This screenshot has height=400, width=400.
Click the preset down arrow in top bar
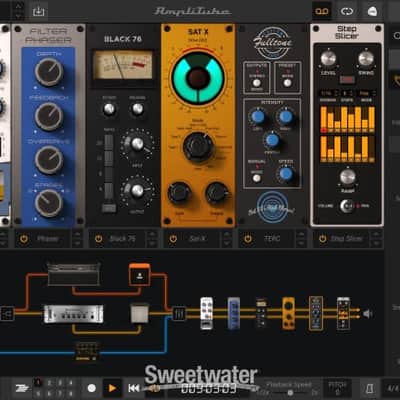coord(19,16)
